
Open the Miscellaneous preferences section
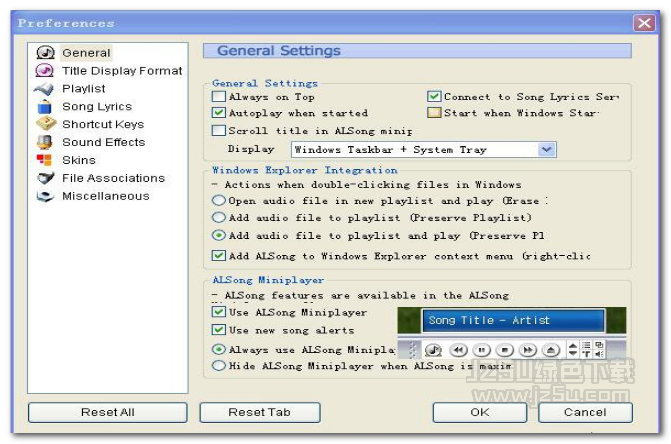[105, 196]
